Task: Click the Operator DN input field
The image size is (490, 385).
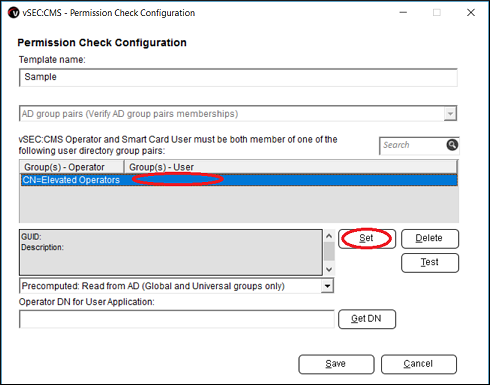Action: pyautogui.click(x=177, y=319)
